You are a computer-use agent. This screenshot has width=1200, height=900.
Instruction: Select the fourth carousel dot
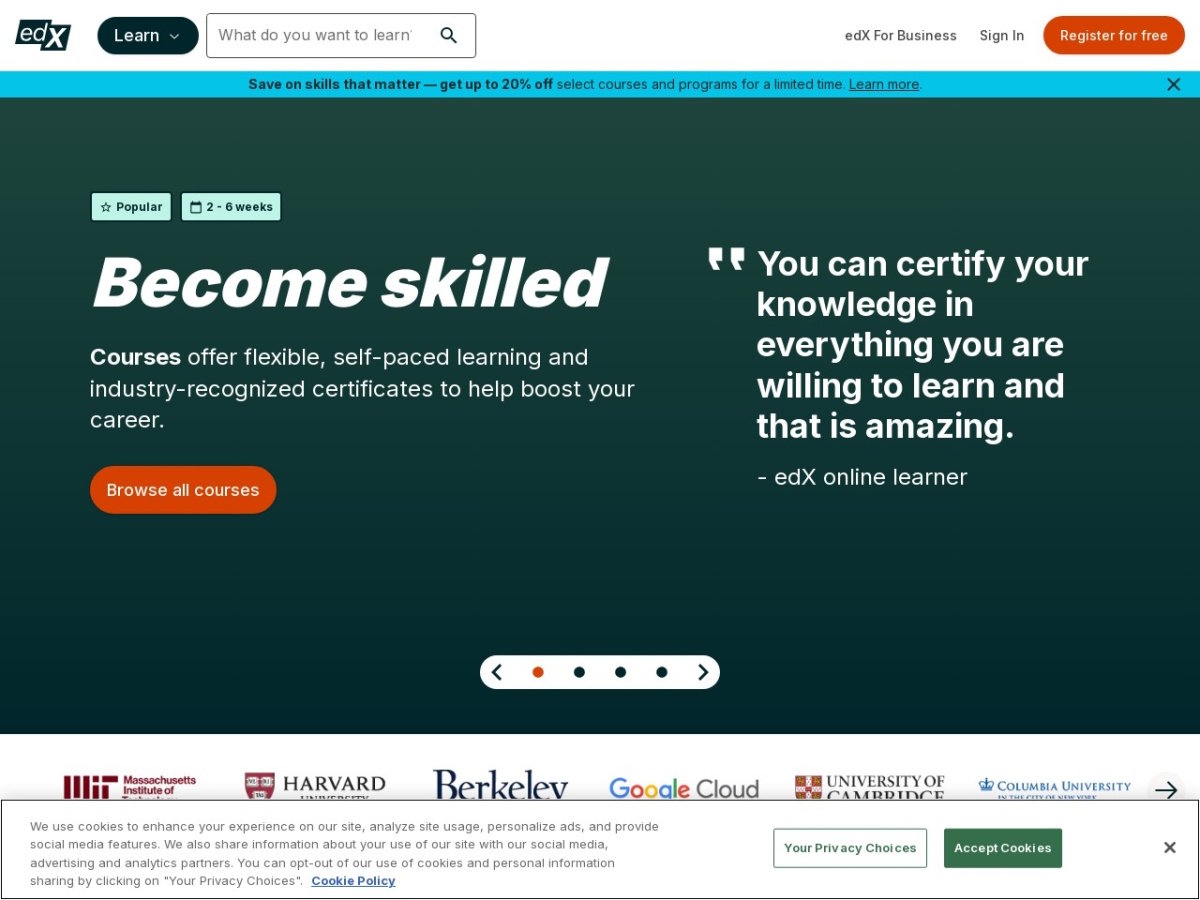pos(661,672)
